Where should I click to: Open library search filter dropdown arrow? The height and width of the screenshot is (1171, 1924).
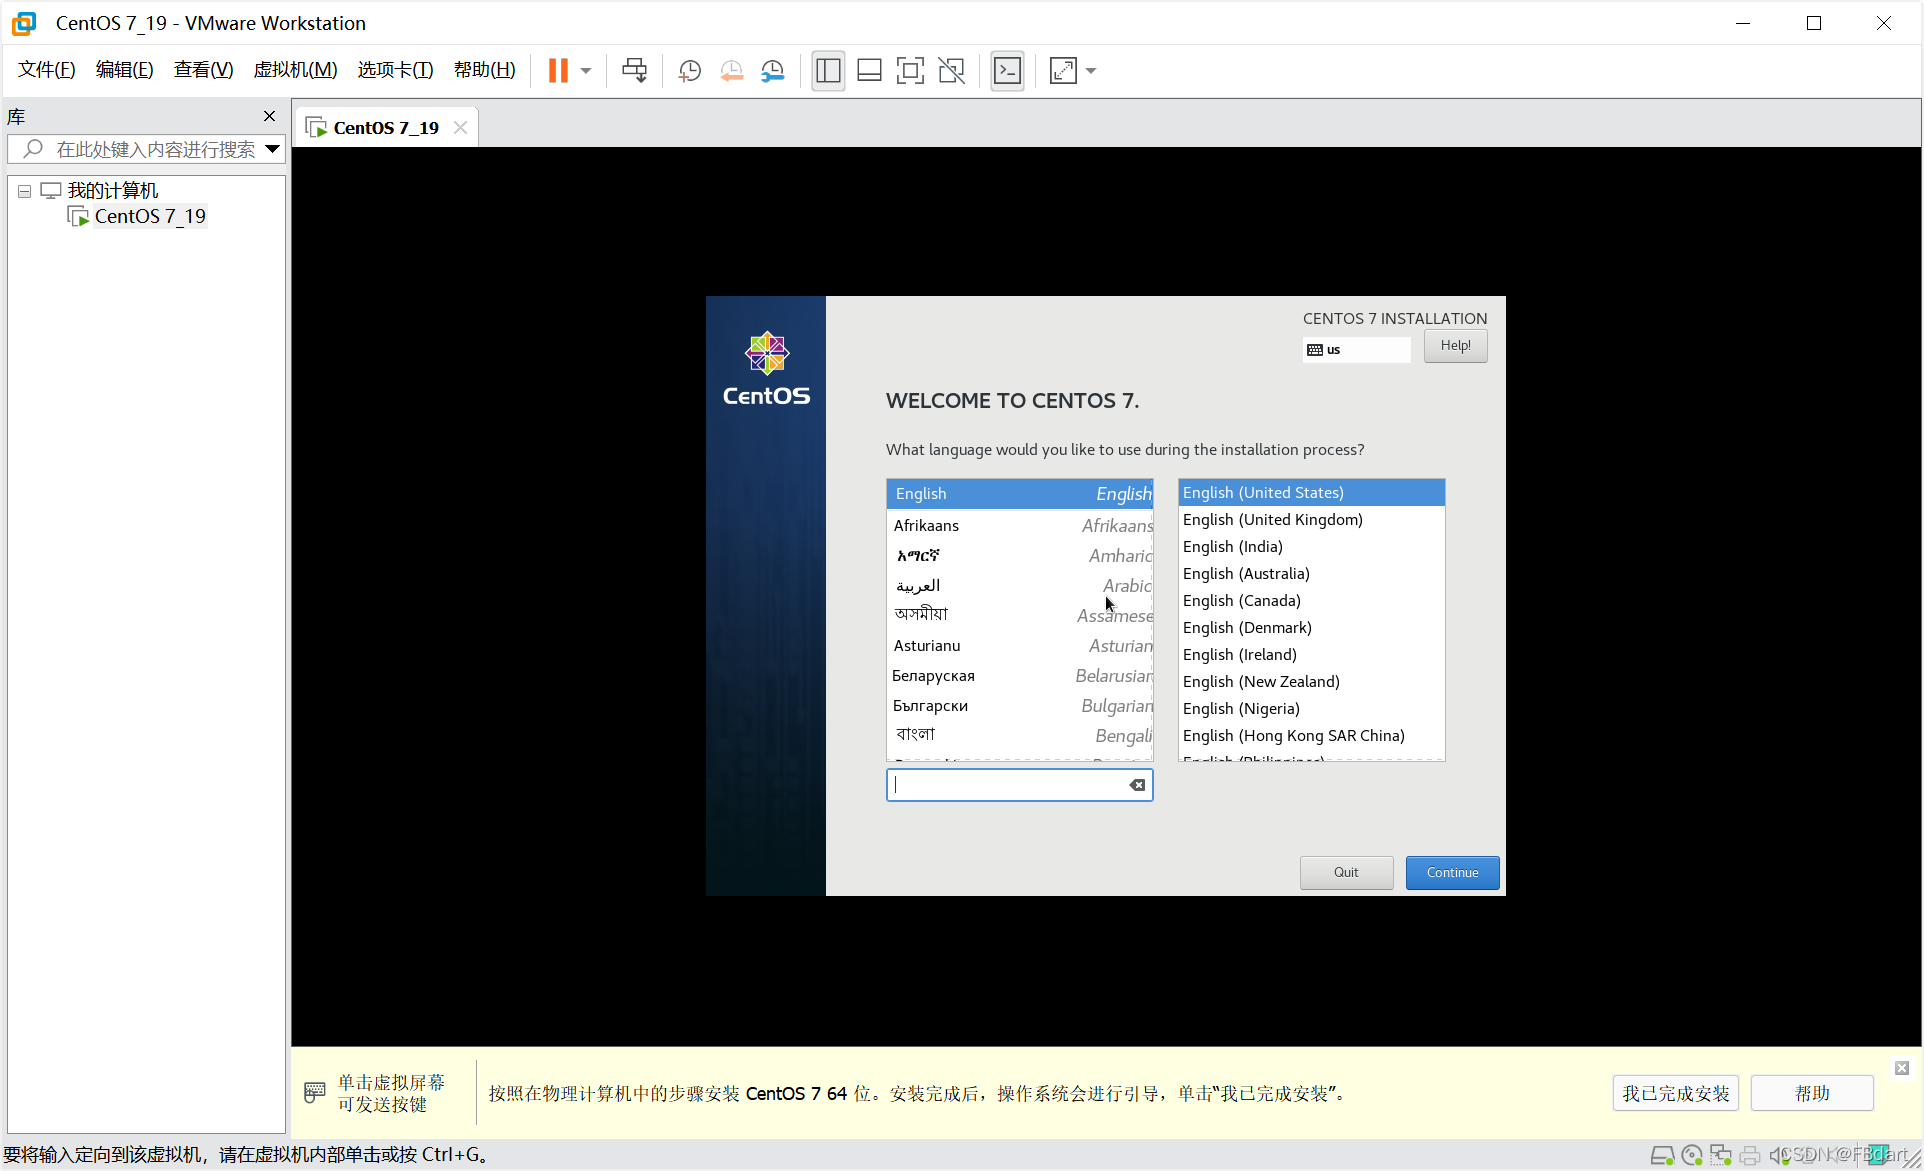pyautogui.click(x=272, y=149)
